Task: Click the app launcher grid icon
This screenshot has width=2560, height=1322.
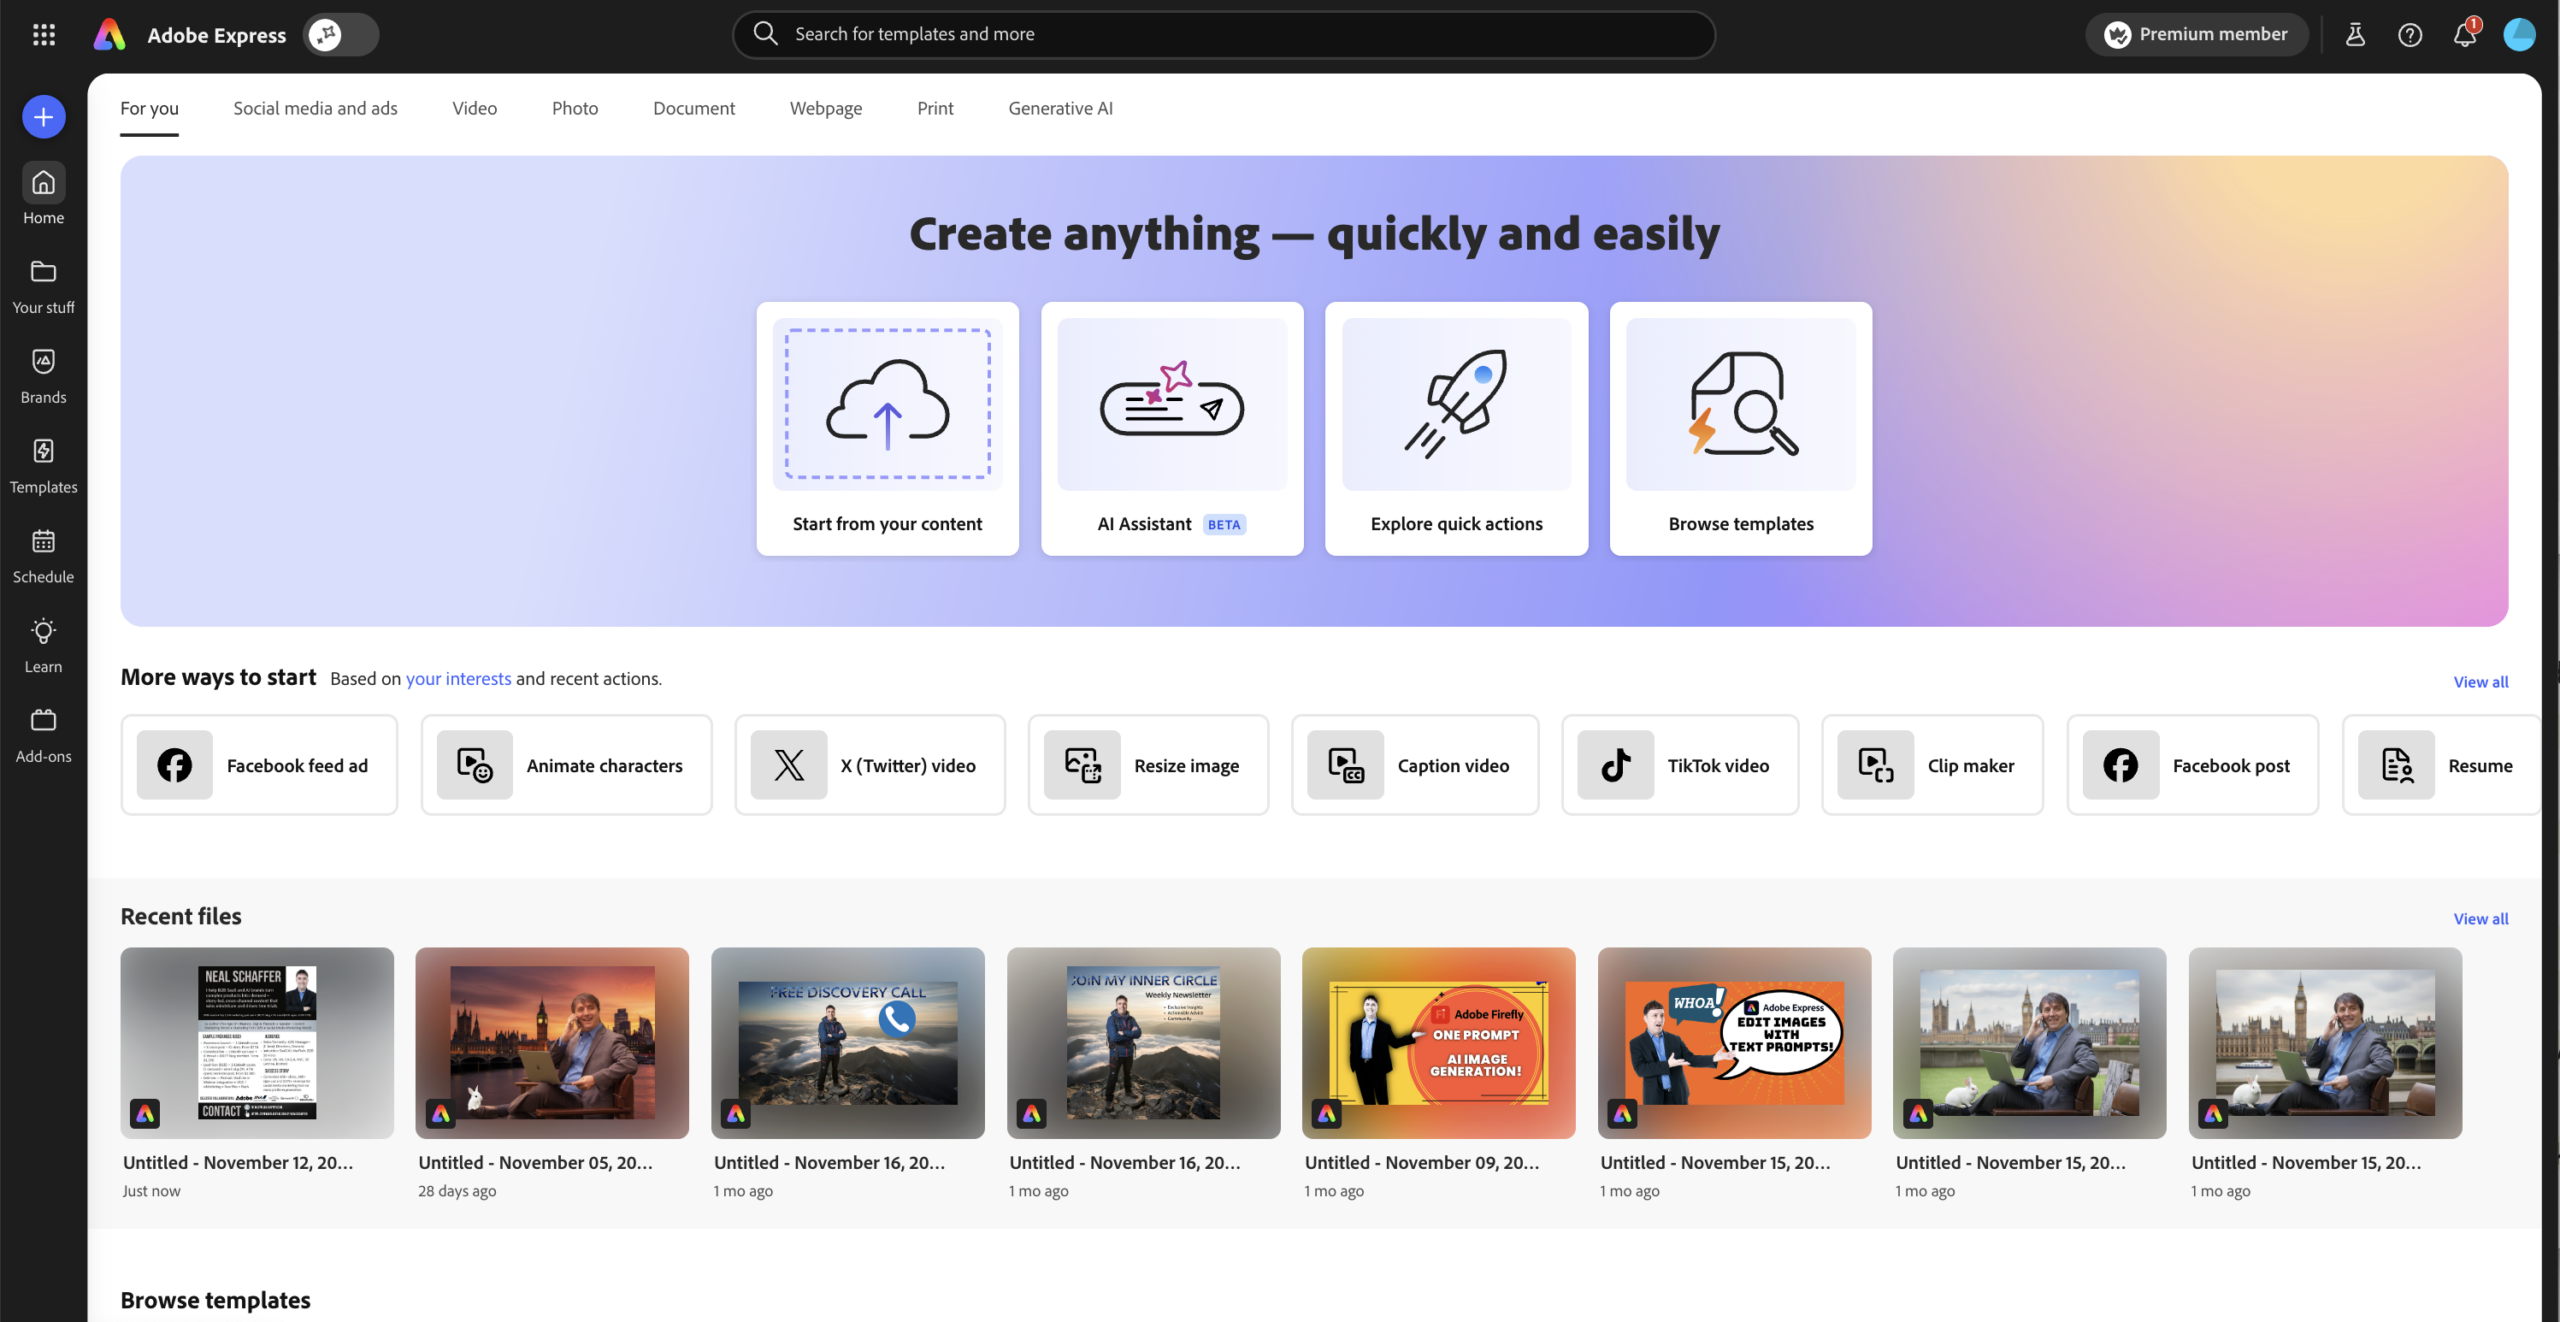Action: pos(43,33)
